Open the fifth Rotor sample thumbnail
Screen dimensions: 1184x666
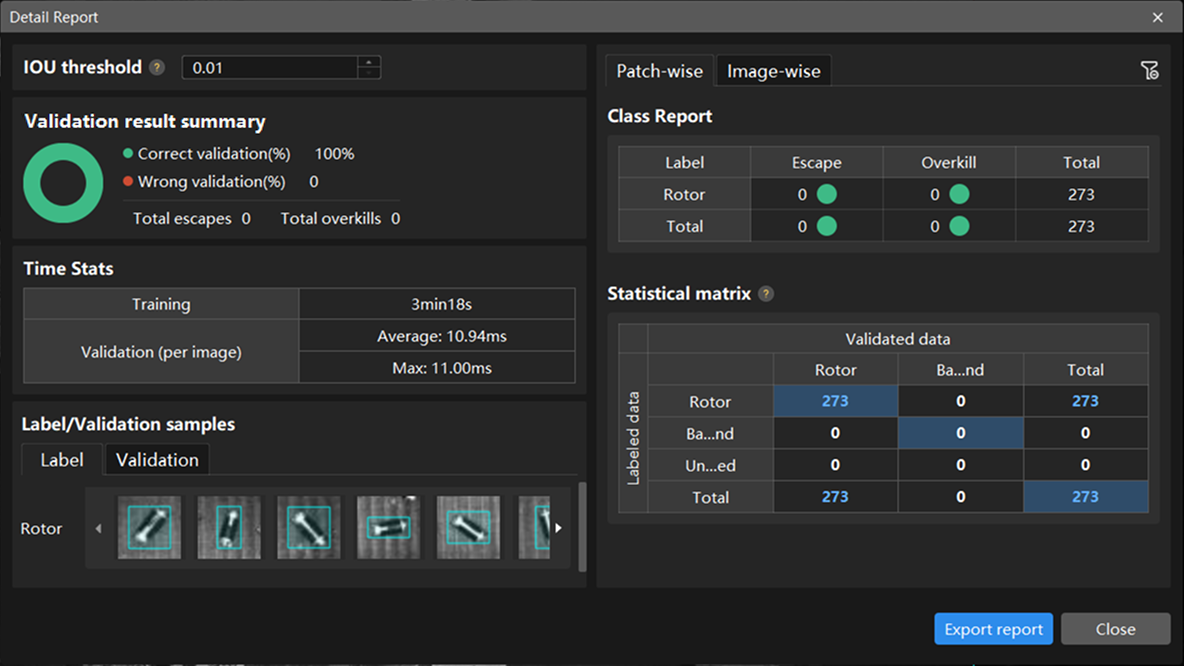pyautogui.click(x=468, y=528)
